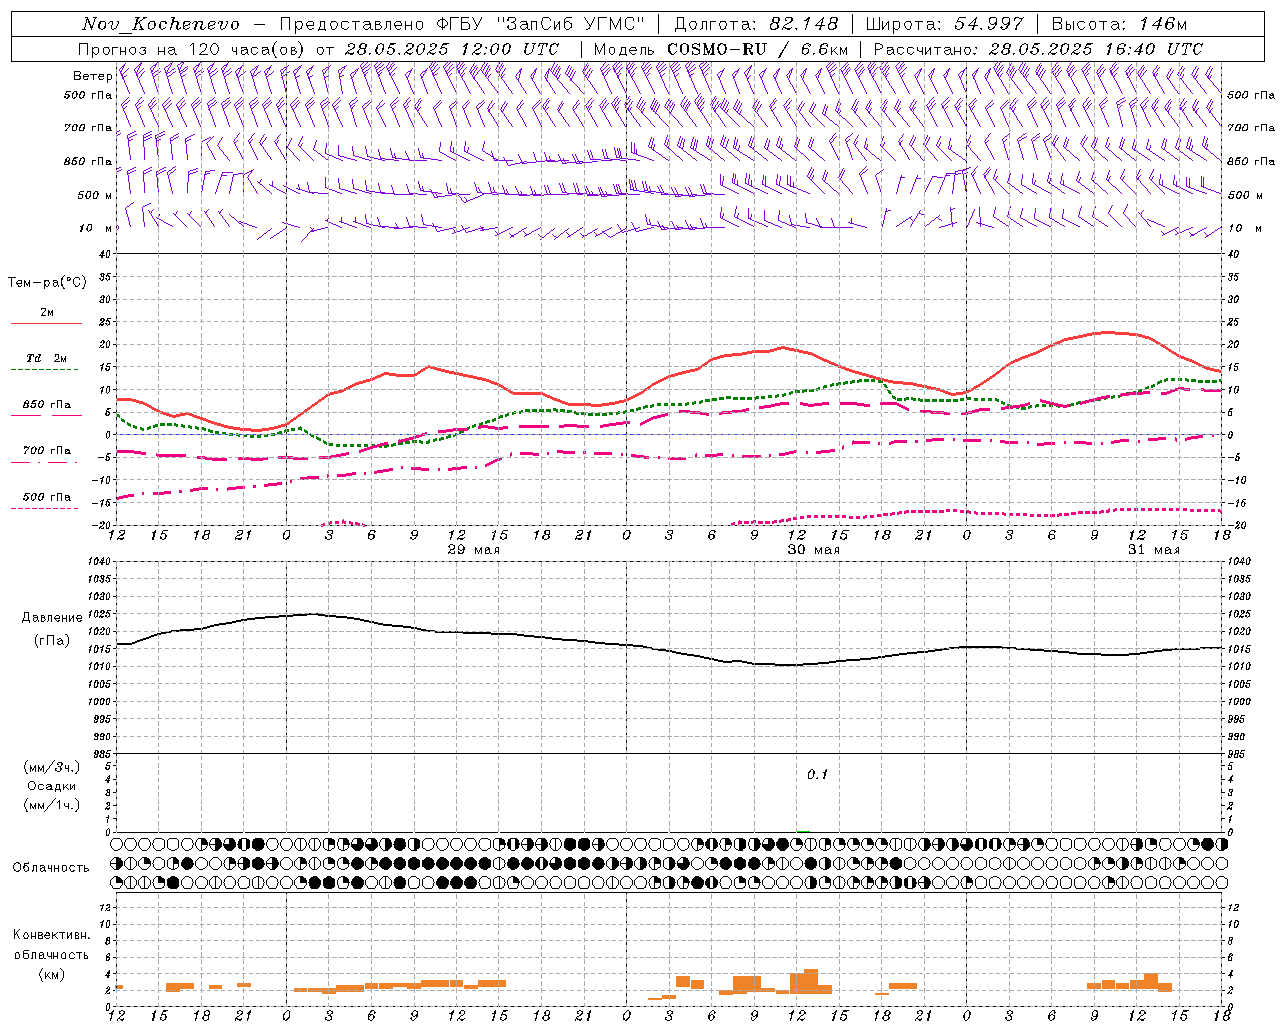Click the black surface pressure curve line
Image resolution: width=1280 pixels, height=1024 pixels.
click(670, 649)
